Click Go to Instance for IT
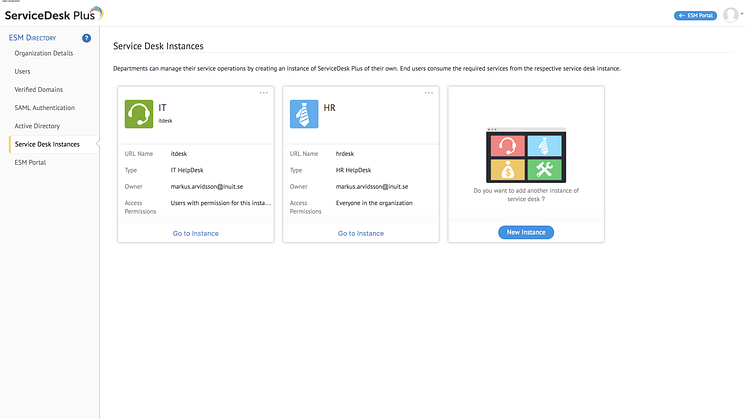Screen dimensions: 746x419 [195, 233]
